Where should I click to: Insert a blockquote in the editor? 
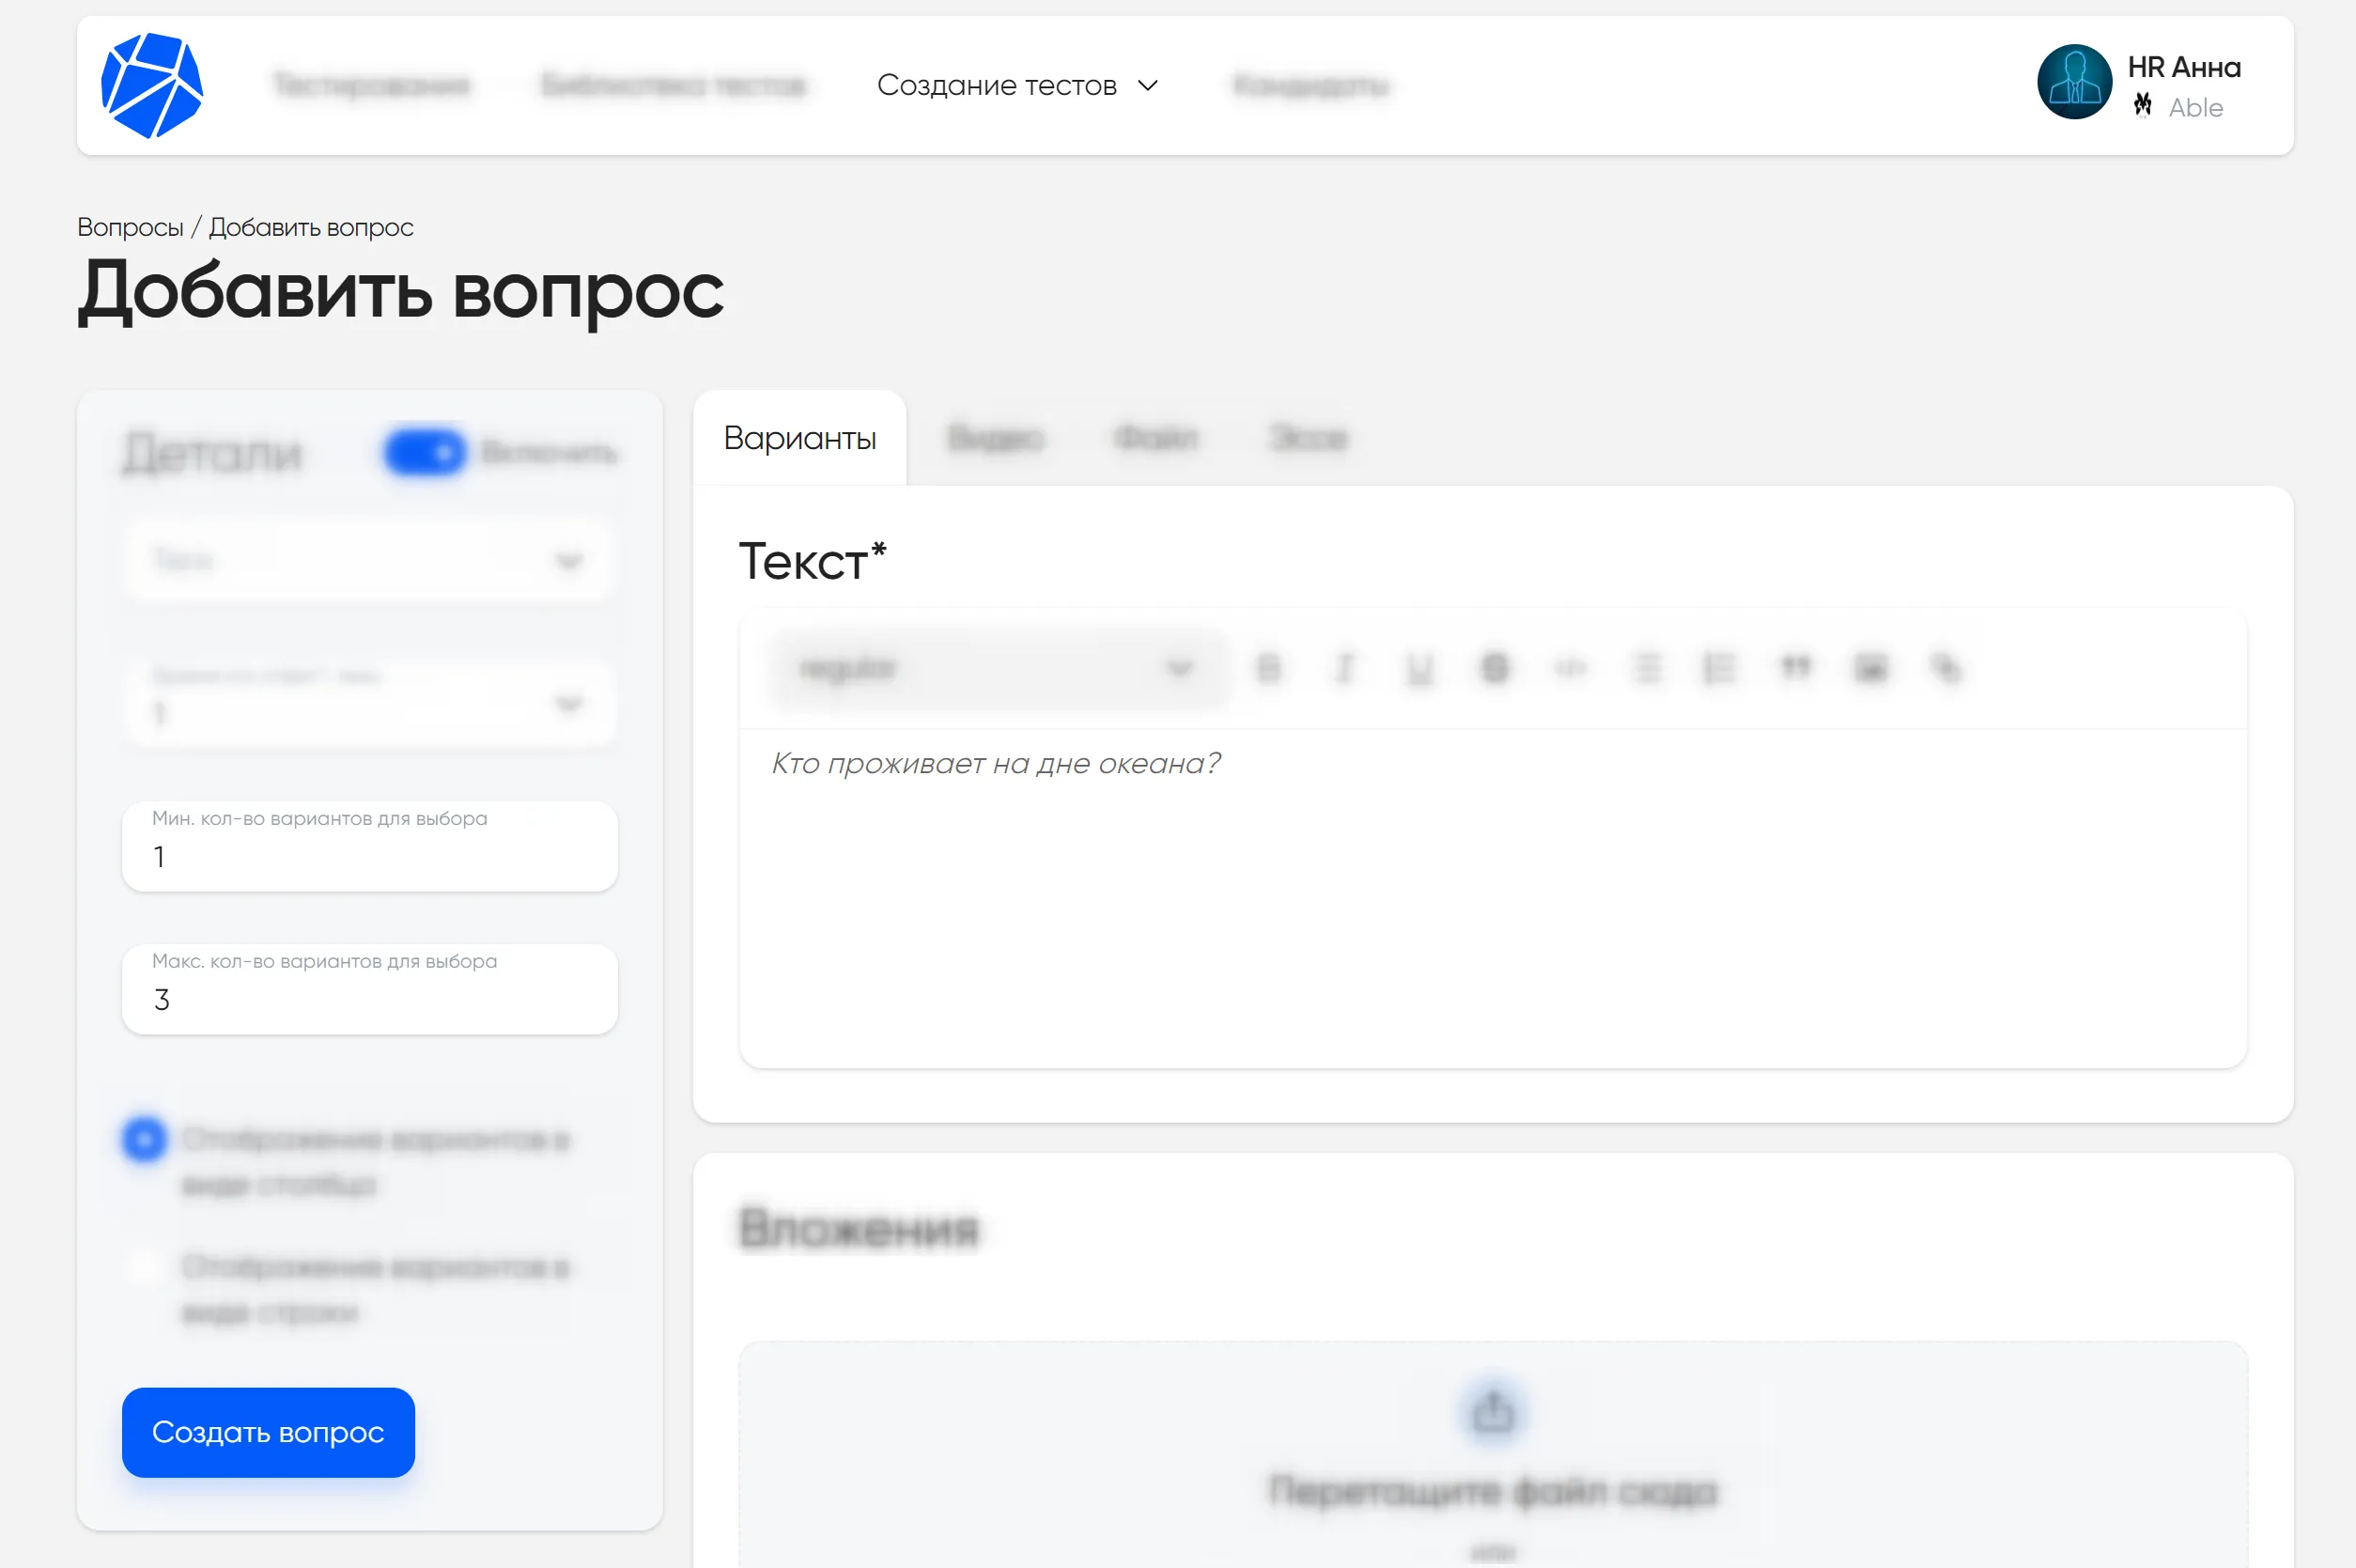coord(1795,668)
